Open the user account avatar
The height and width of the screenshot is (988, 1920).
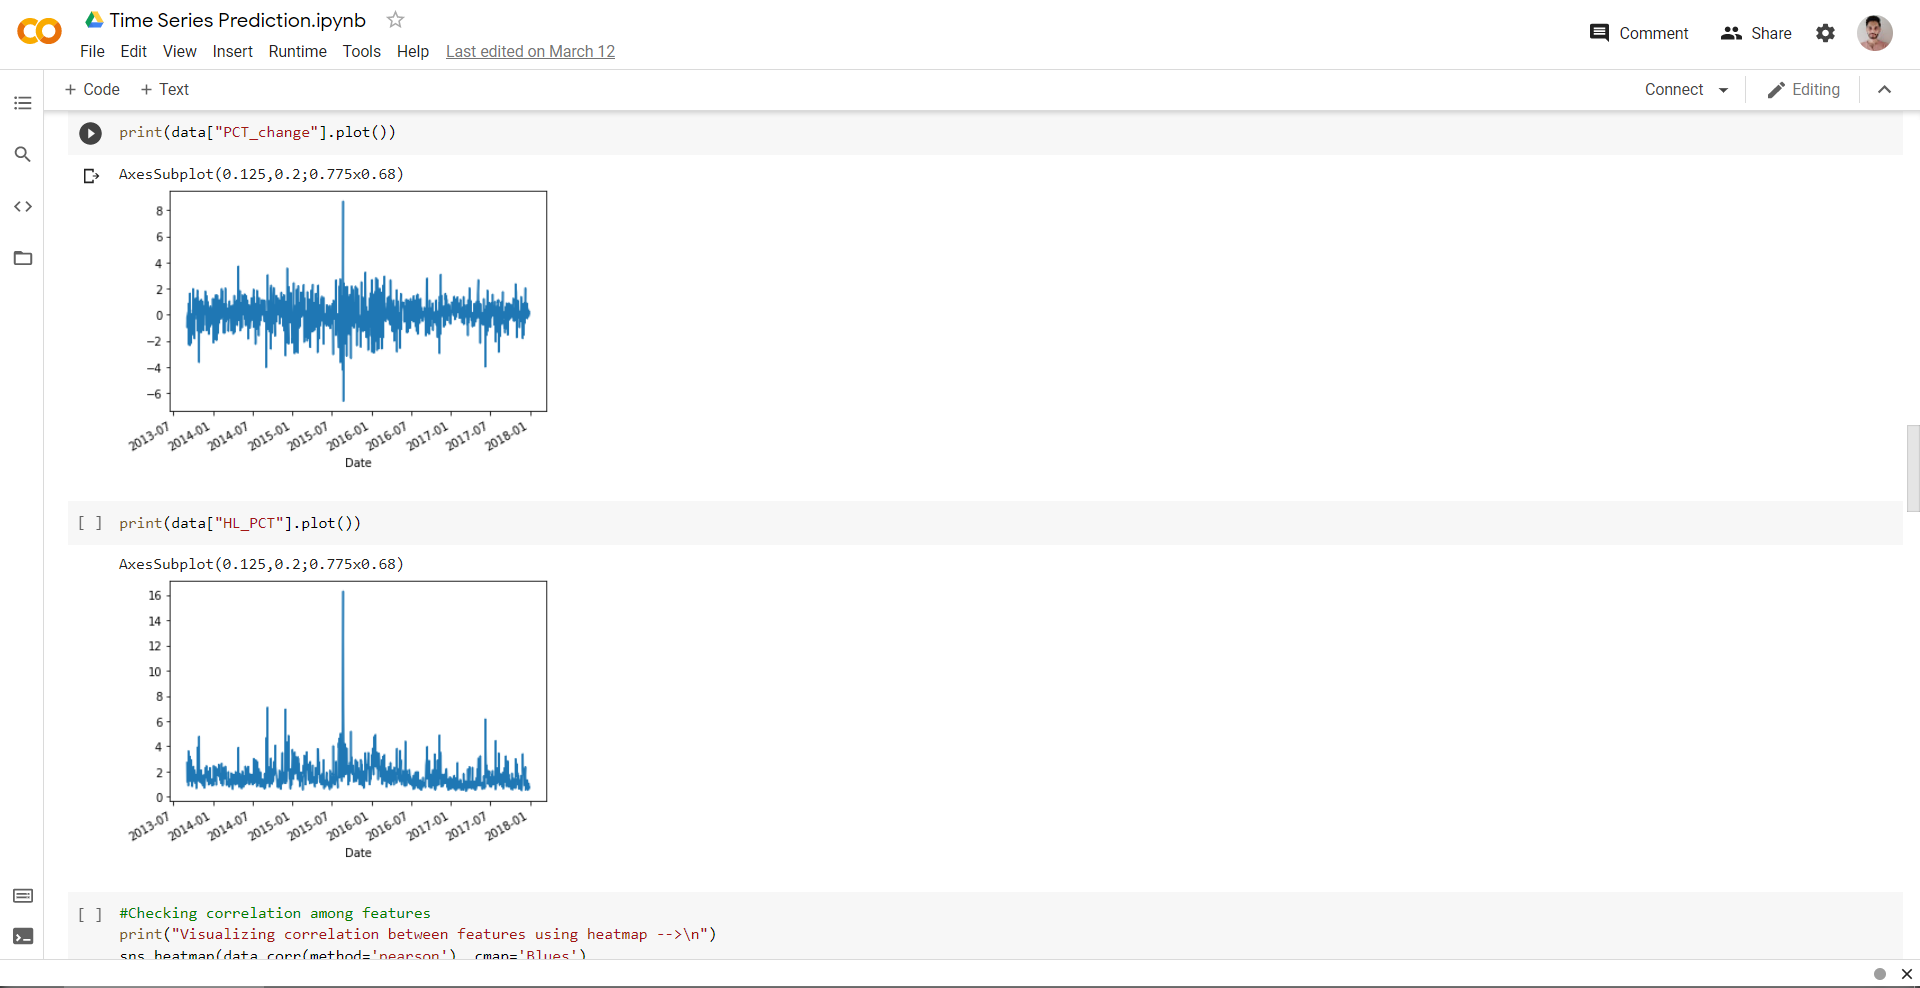[1875, 33]
